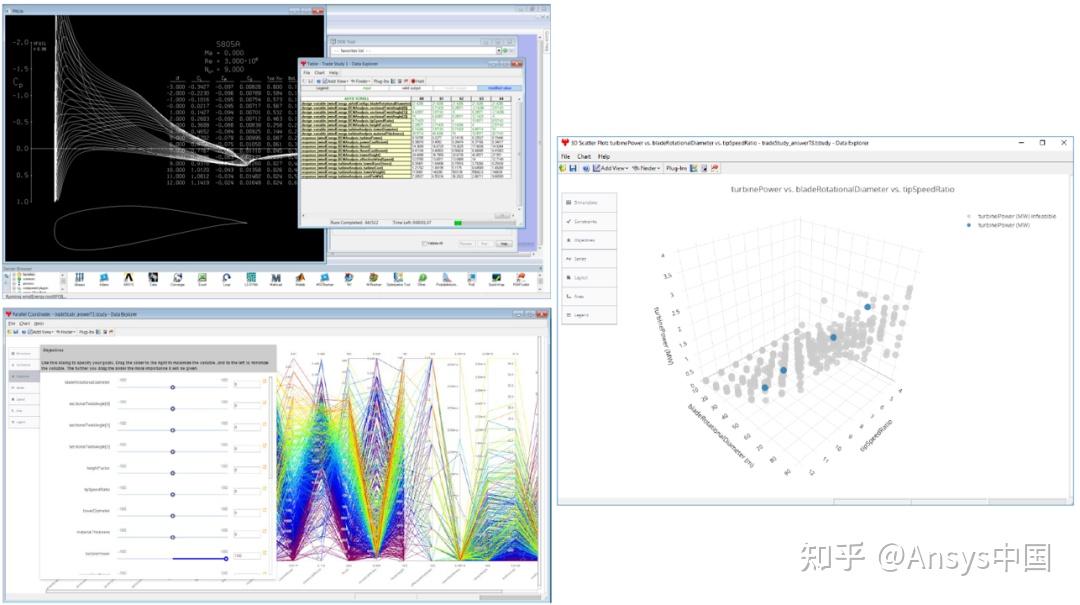Click the Save icon in the 3D Scatter Plot toolbar
Viewport: 1080px width, 605px height.
click(x=574, y=167)
